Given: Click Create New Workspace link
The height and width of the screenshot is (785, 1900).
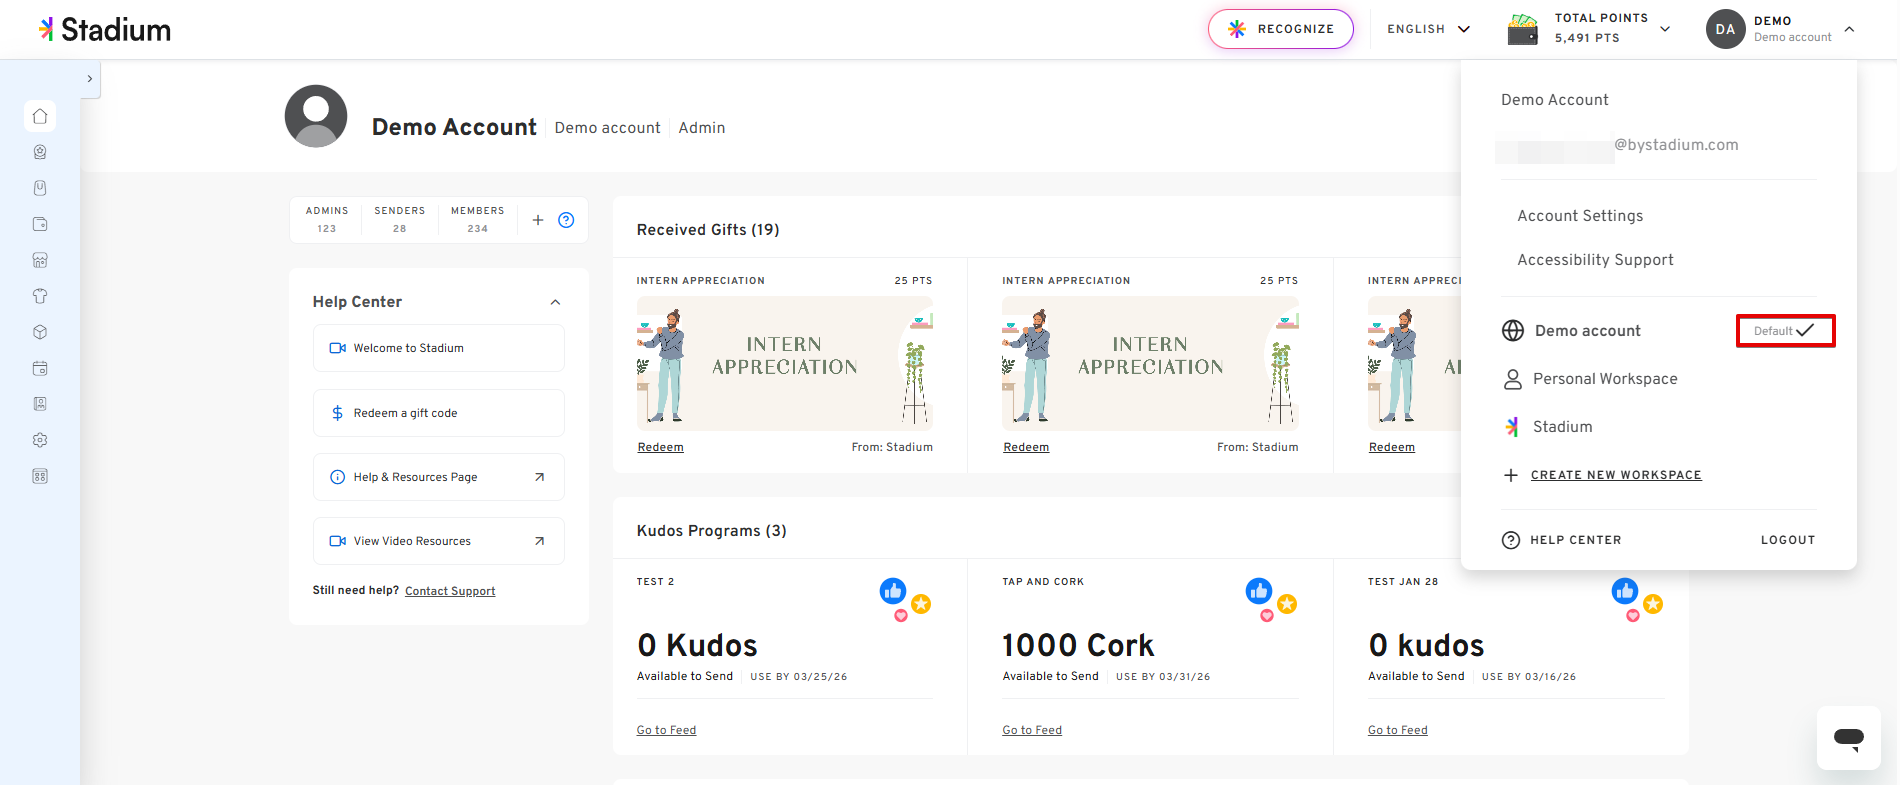Looking at the screenshot, I should click(x=1615, y=475).
